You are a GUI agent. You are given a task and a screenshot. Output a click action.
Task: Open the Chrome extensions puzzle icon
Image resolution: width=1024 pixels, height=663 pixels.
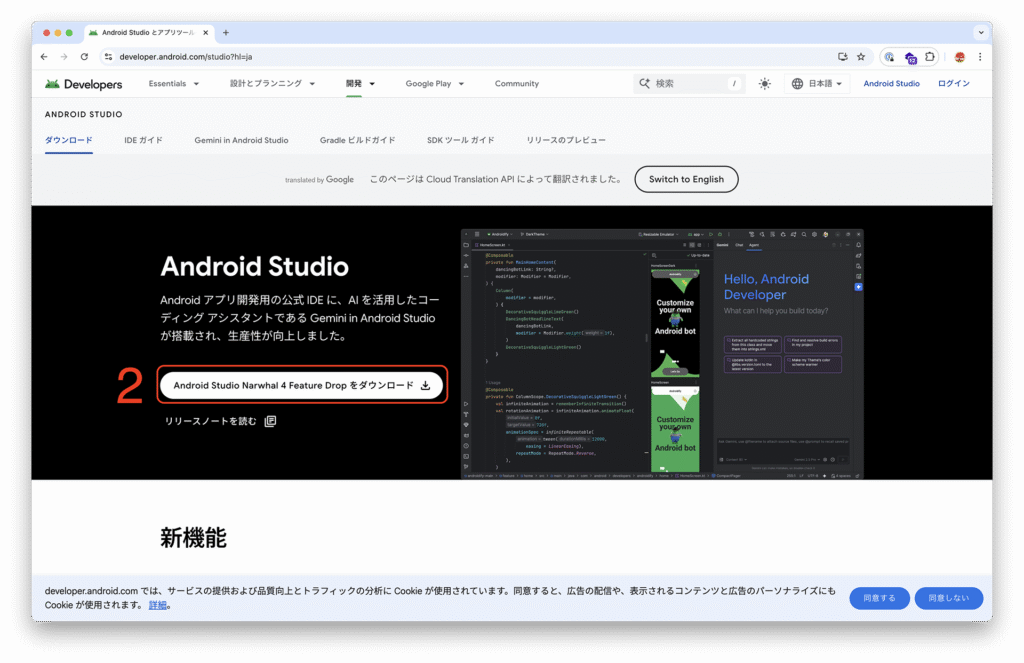[930, 57]
